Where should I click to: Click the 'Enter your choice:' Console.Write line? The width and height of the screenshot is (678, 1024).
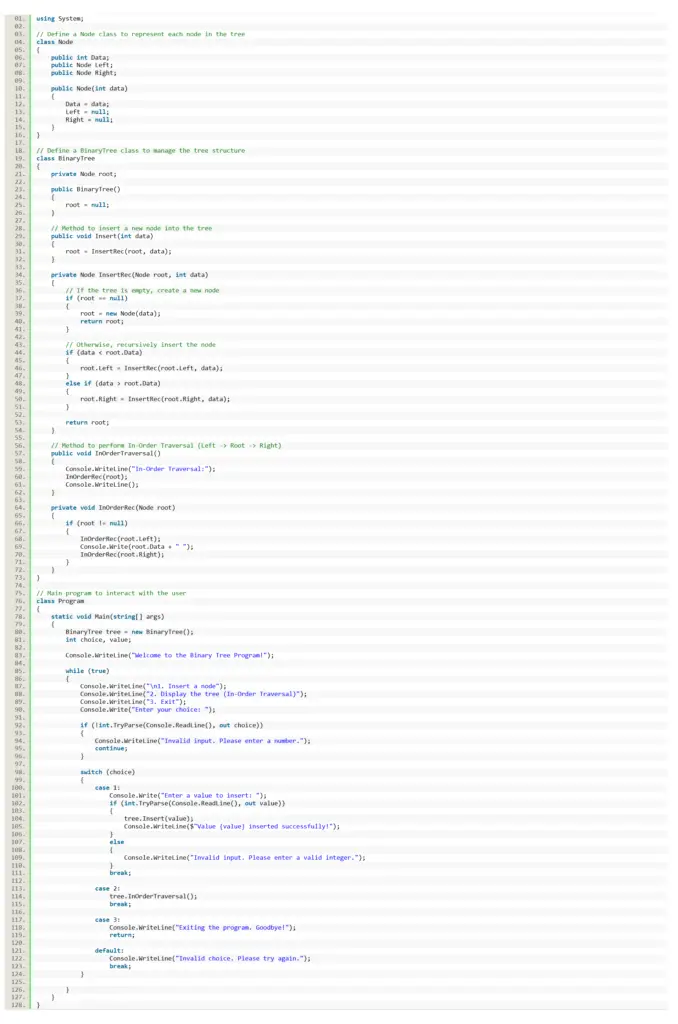point(148,710)
